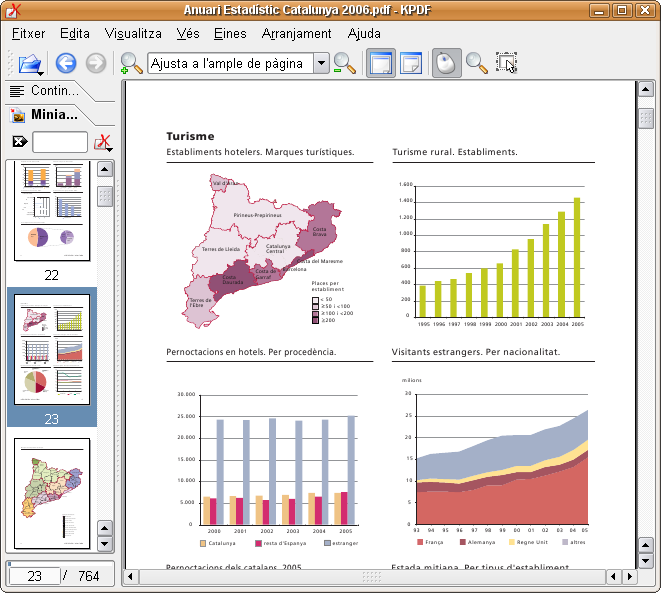Click the 'Ajusta a l'ample de pàgina' zoom field
The height and width of the screenshot is (593, 661).
pyautogui.click(x=231, y=63)
